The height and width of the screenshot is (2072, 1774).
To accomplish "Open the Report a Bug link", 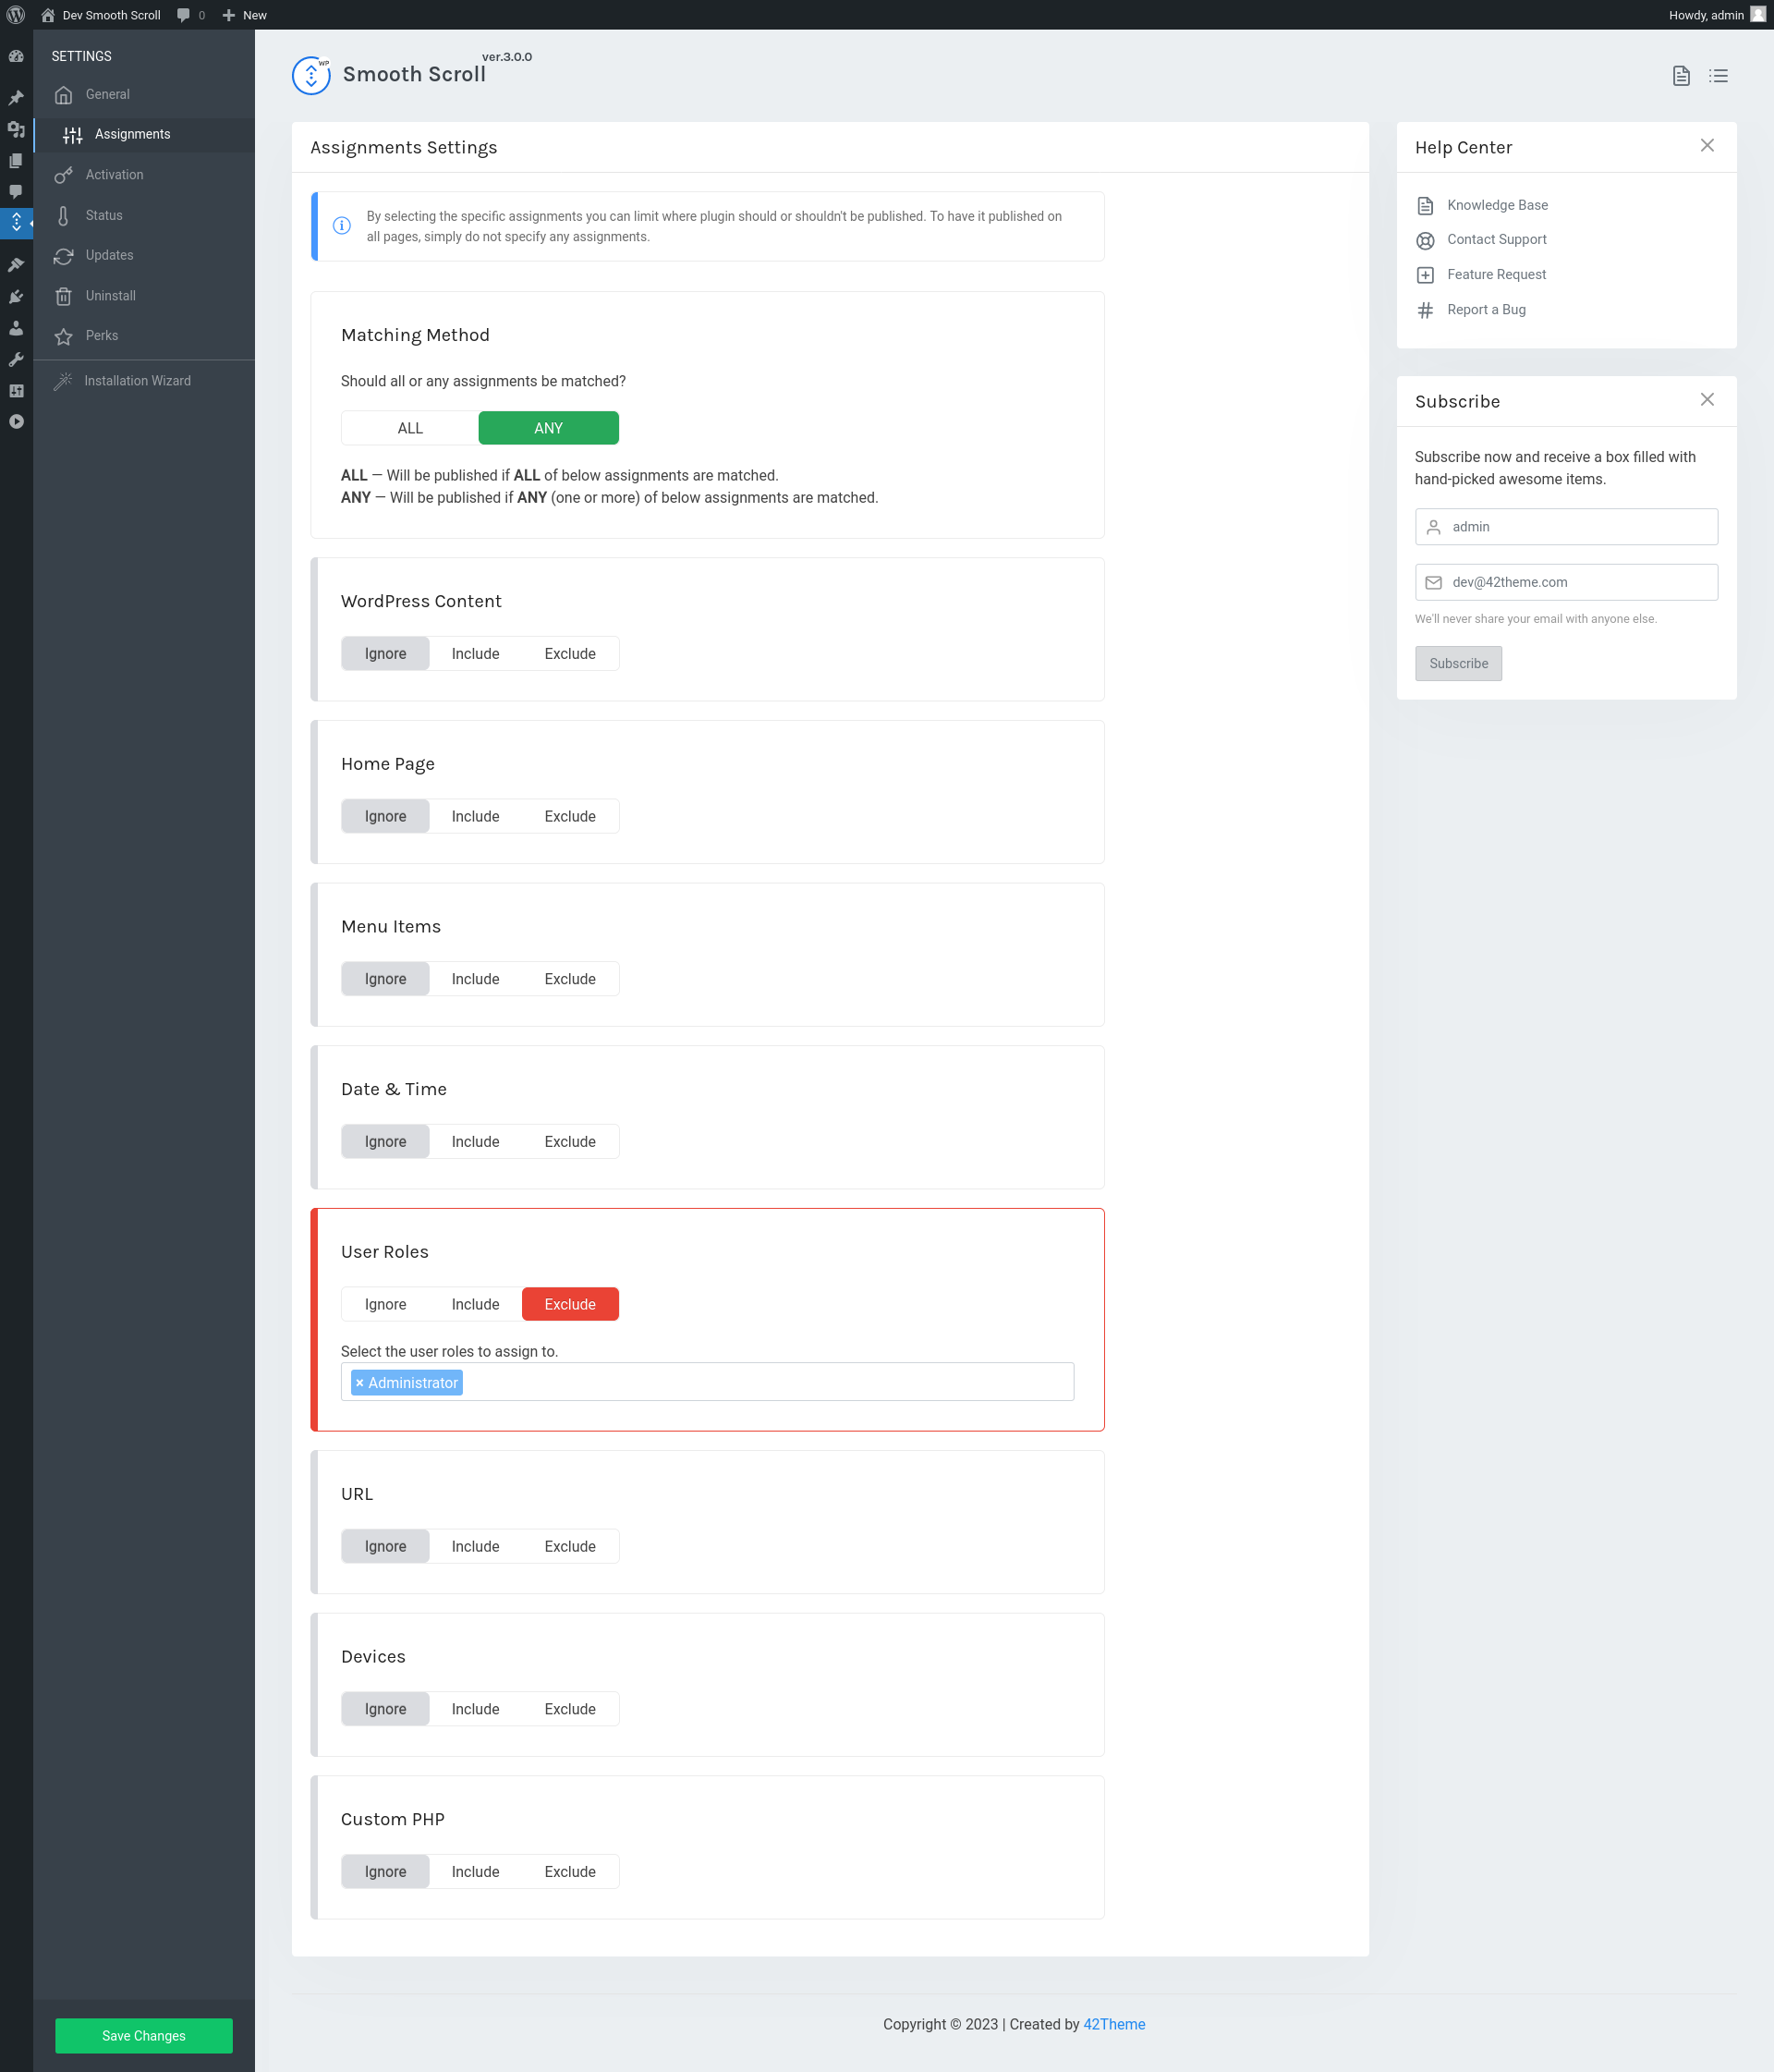I will [x=1485, y=310].
